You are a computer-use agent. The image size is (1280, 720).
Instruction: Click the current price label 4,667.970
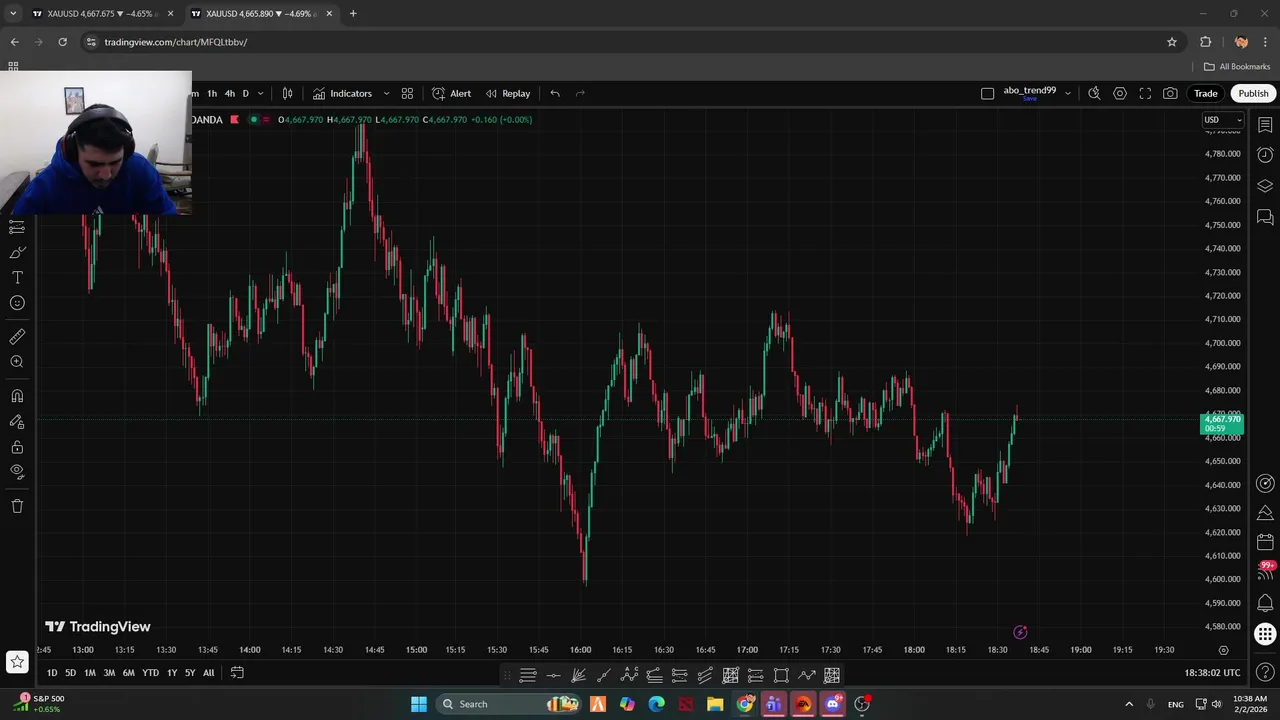coord(1222,424)
